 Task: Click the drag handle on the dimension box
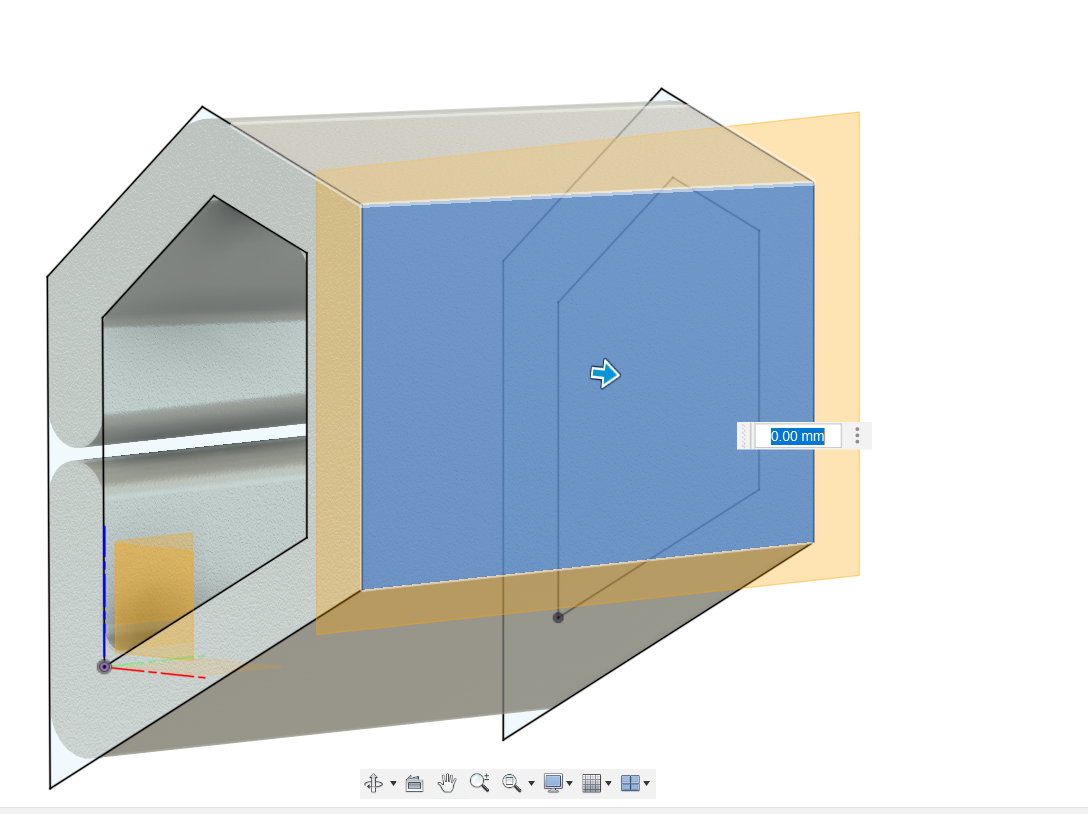pyautogui.click(x=746, y=435)
